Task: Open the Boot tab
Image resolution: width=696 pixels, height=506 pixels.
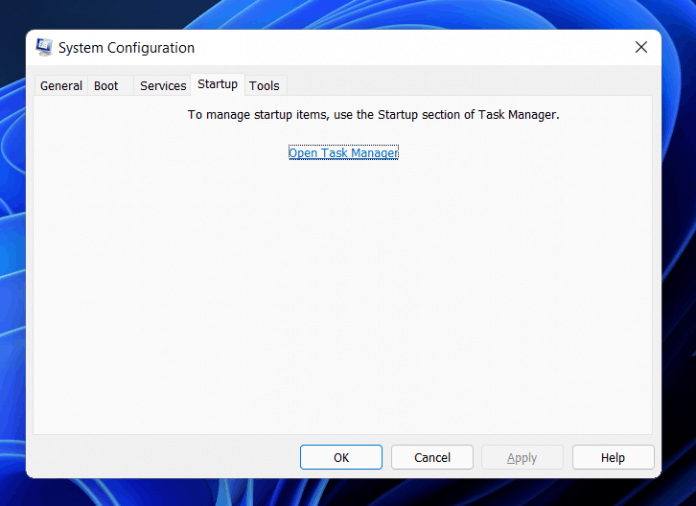Action: (106, 86)
